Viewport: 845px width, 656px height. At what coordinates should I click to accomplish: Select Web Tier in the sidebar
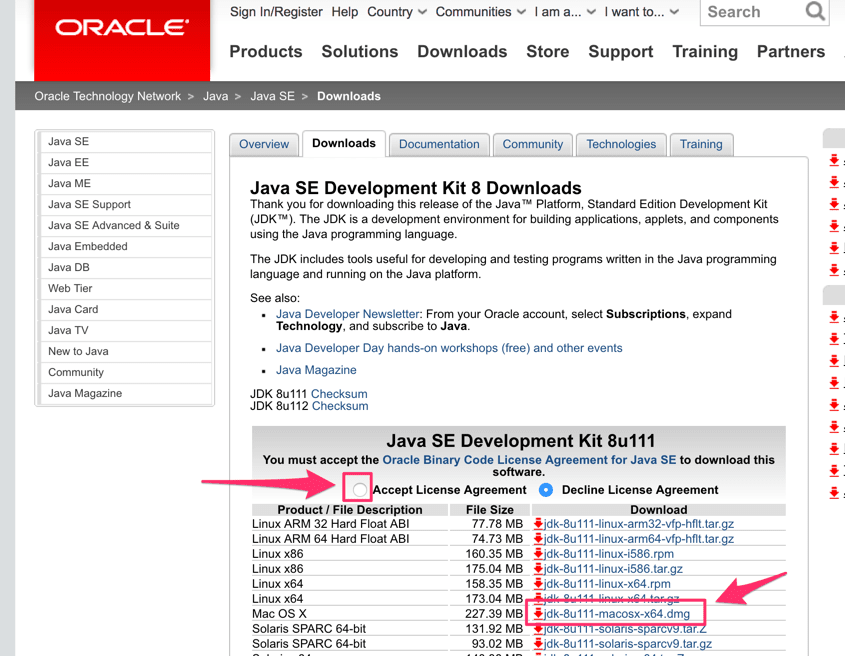pos(126,288)
